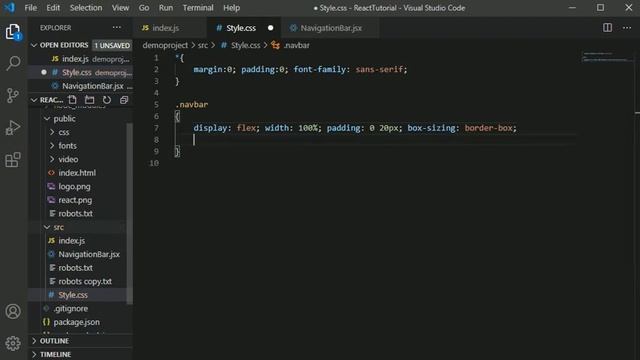The width and height of the screenshot is (640, 360).
Task: Click the VS Code logo icon
Action: (x=9, y=8)
